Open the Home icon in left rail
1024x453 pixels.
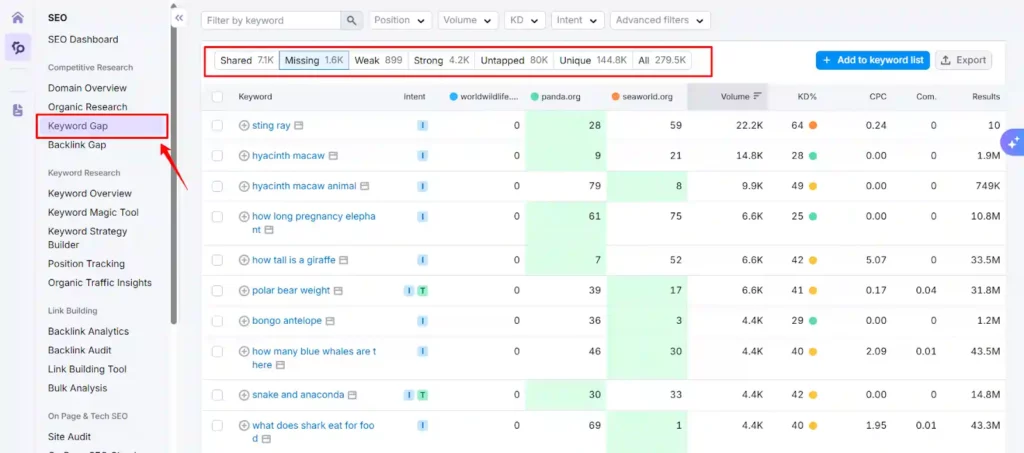18,17
